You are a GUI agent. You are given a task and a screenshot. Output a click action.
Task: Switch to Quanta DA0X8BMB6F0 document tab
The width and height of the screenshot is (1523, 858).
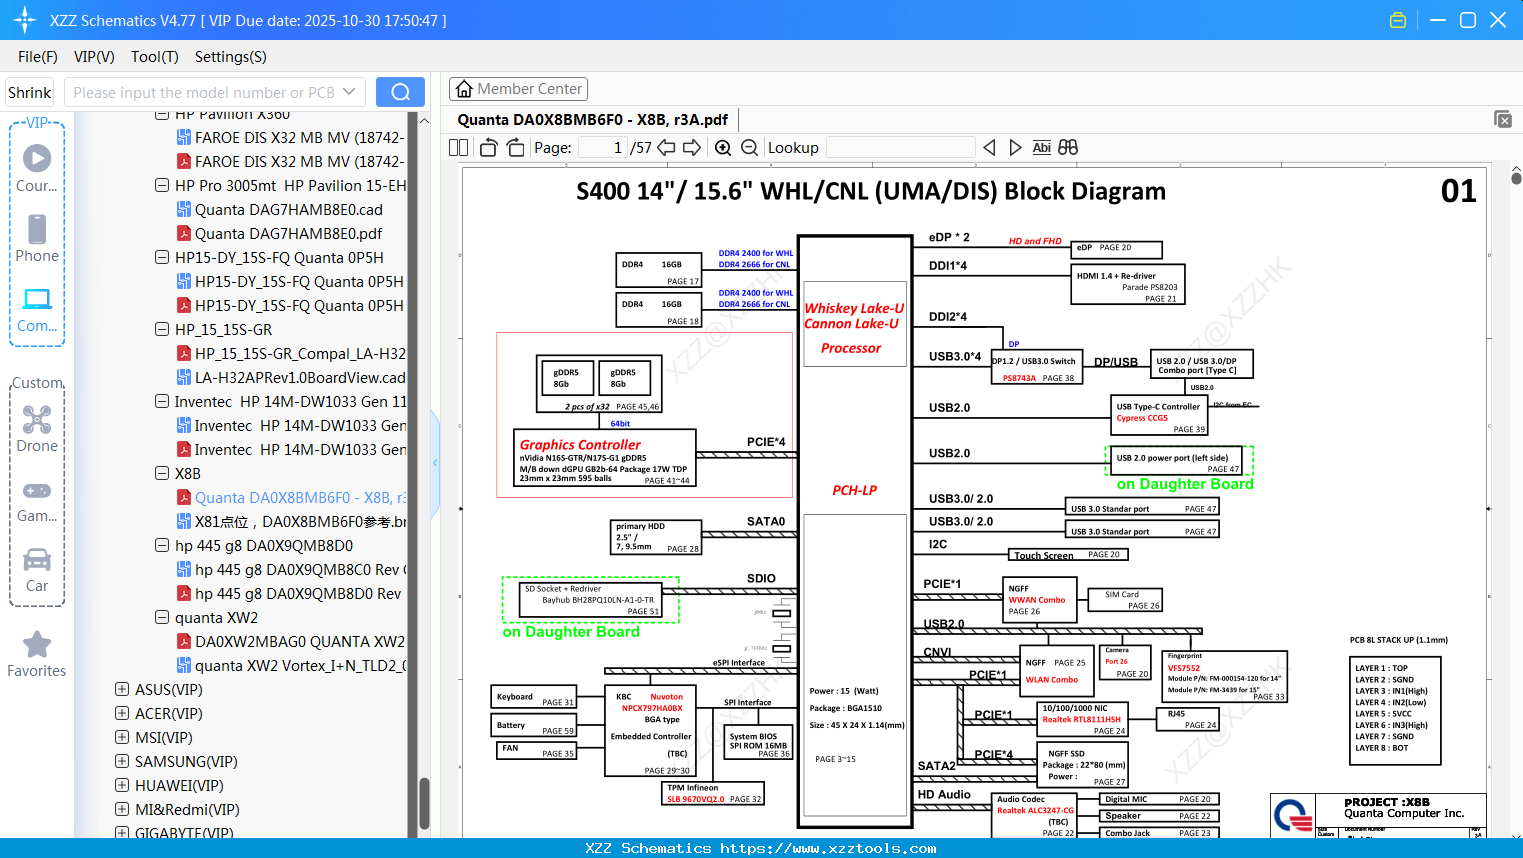point(592,119)
